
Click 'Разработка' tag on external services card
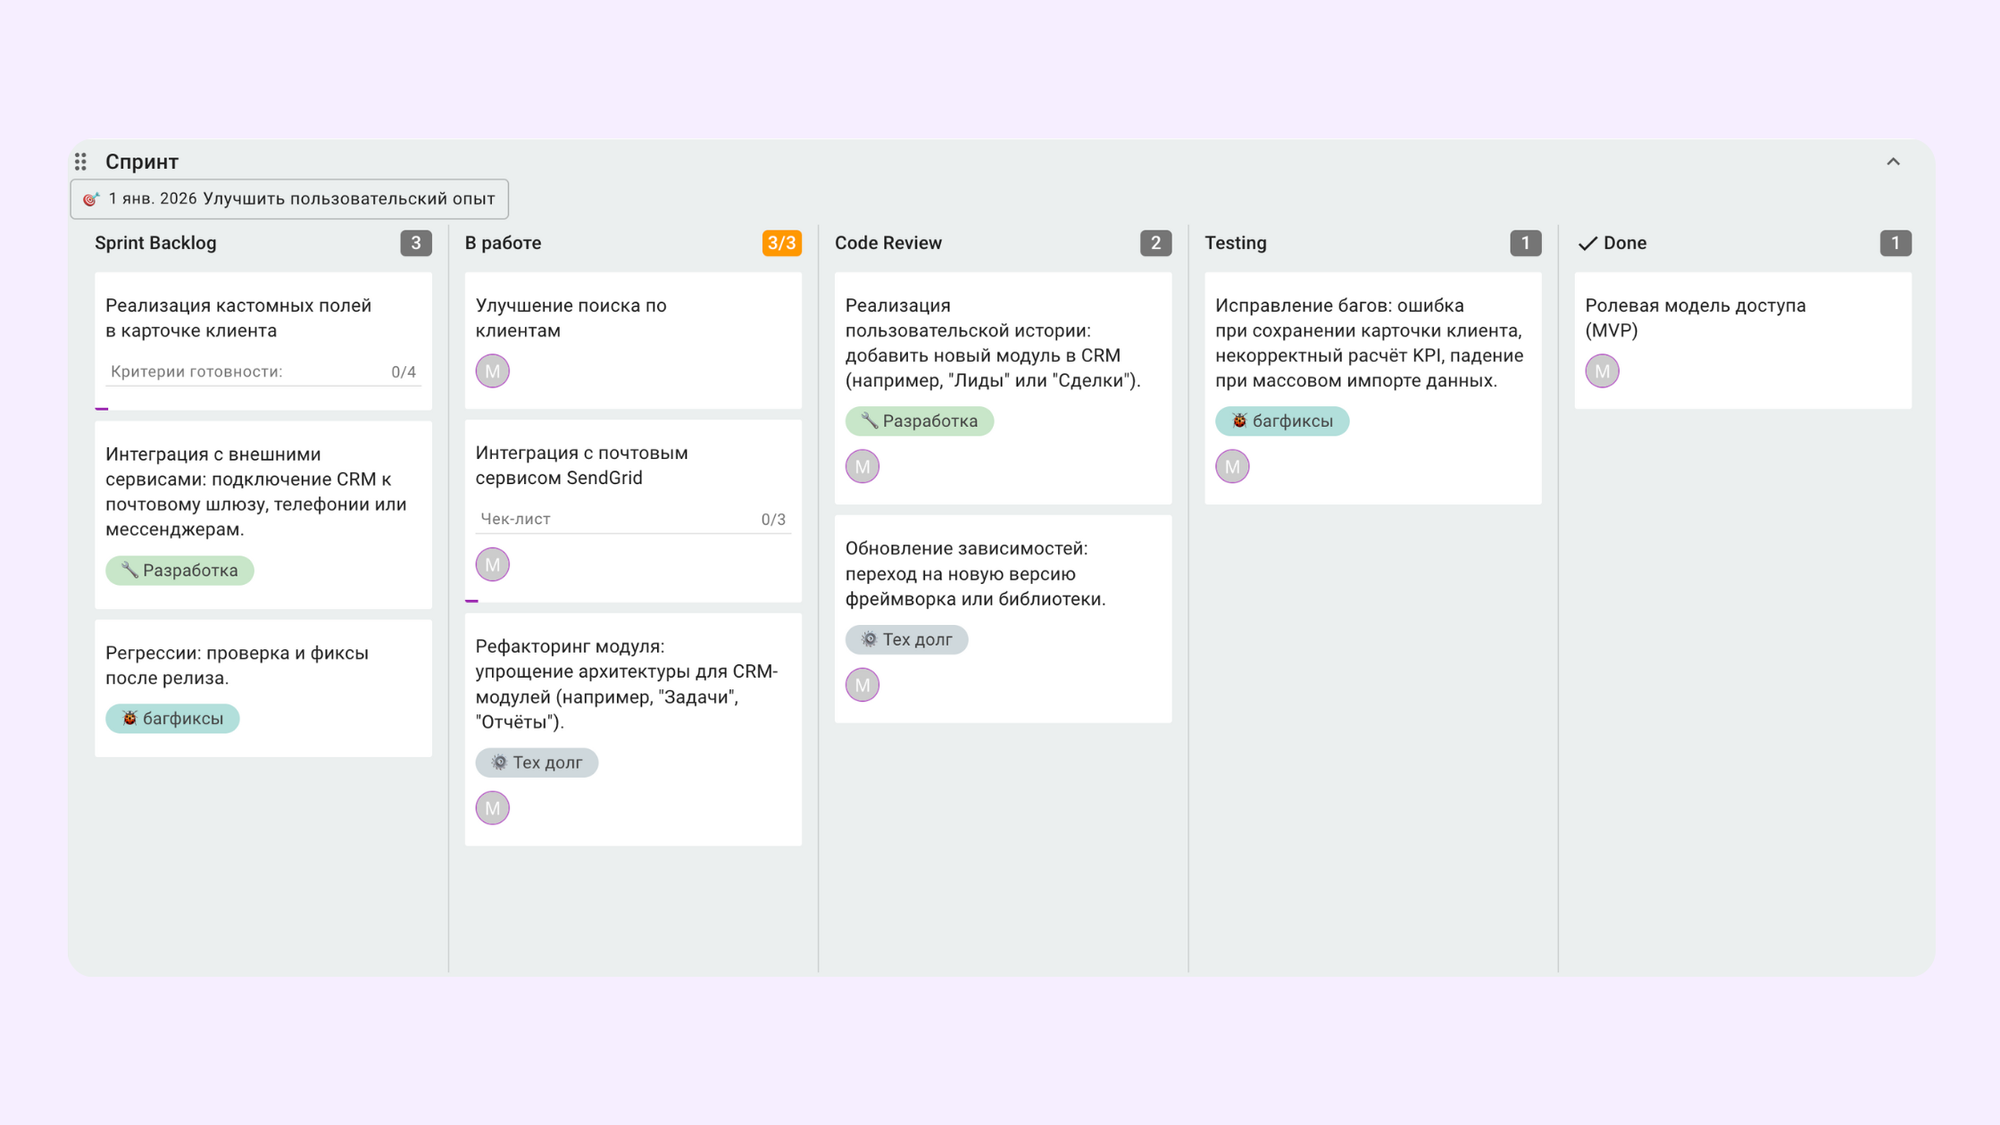180,571
